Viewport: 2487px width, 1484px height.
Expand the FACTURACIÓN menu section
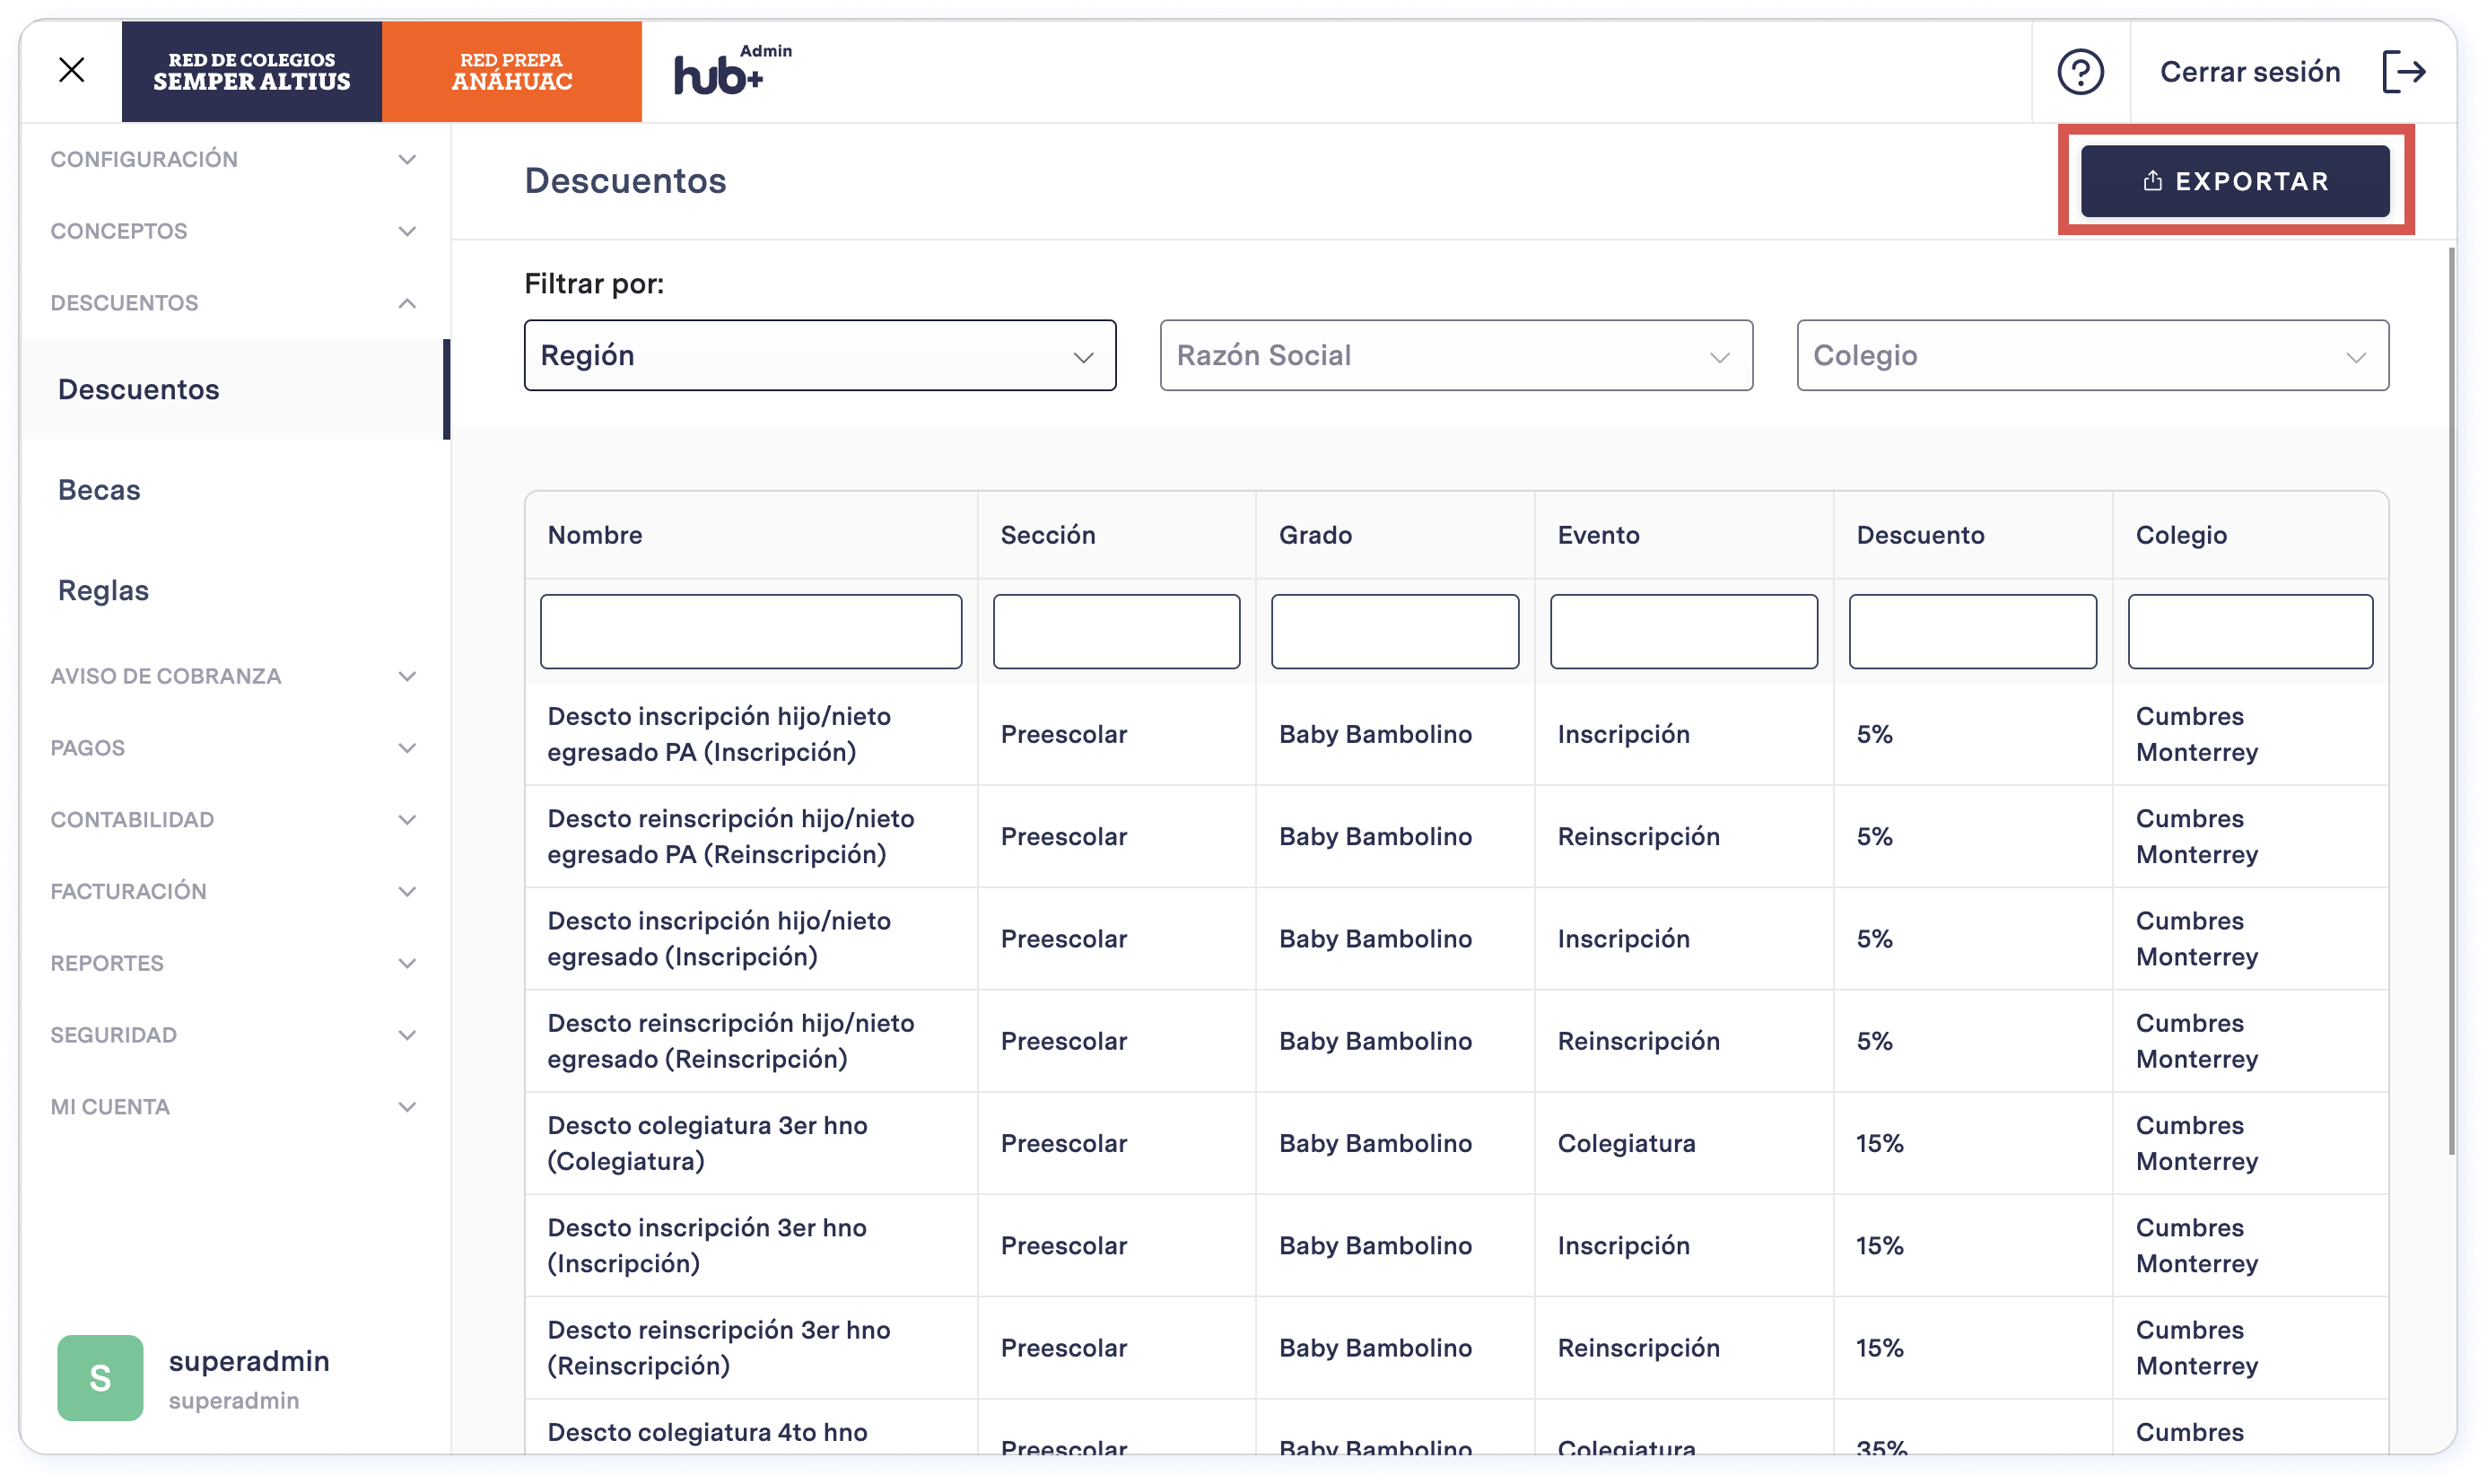235,891
